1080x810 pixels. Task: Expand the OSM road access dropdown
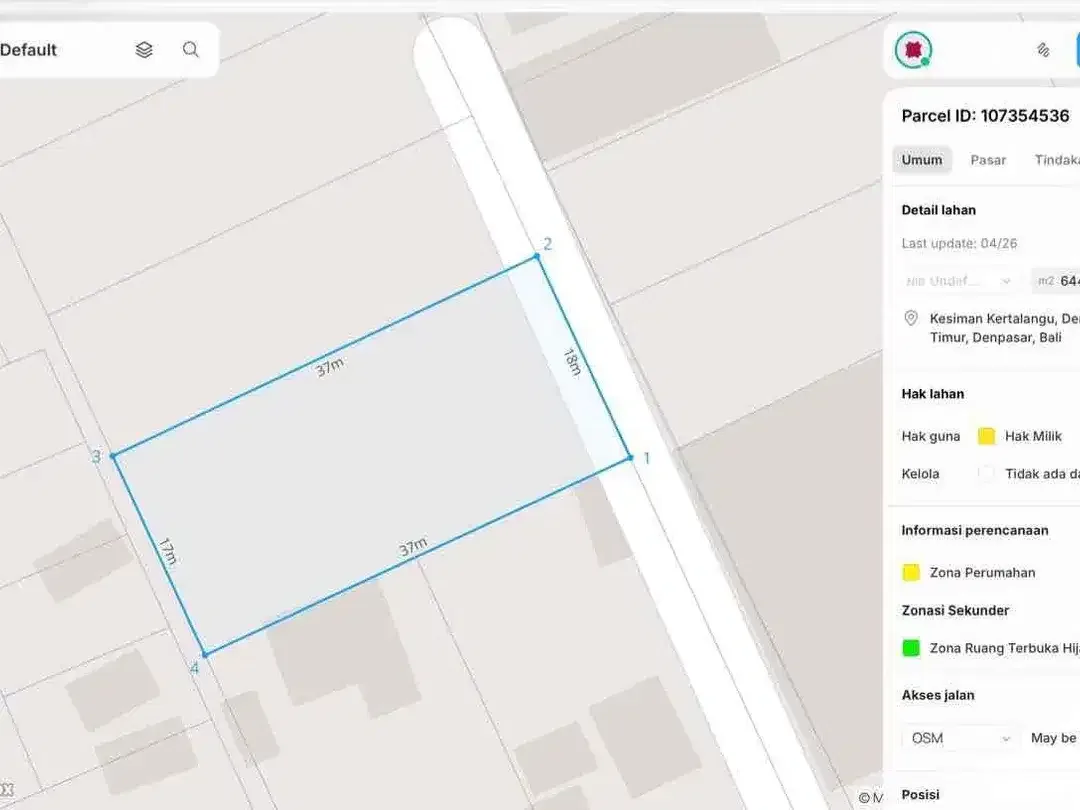click(x=961, y=738)
